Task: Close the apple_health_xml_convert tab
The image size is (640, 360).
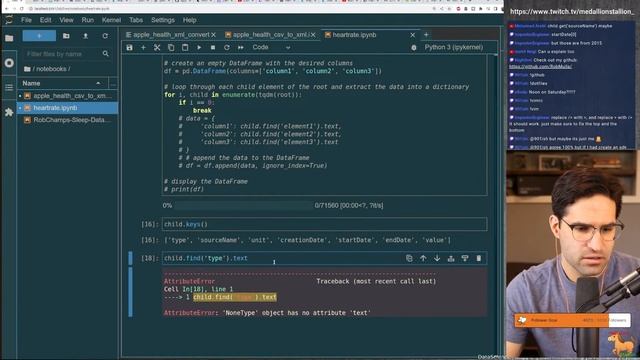Action: point(213,35)
